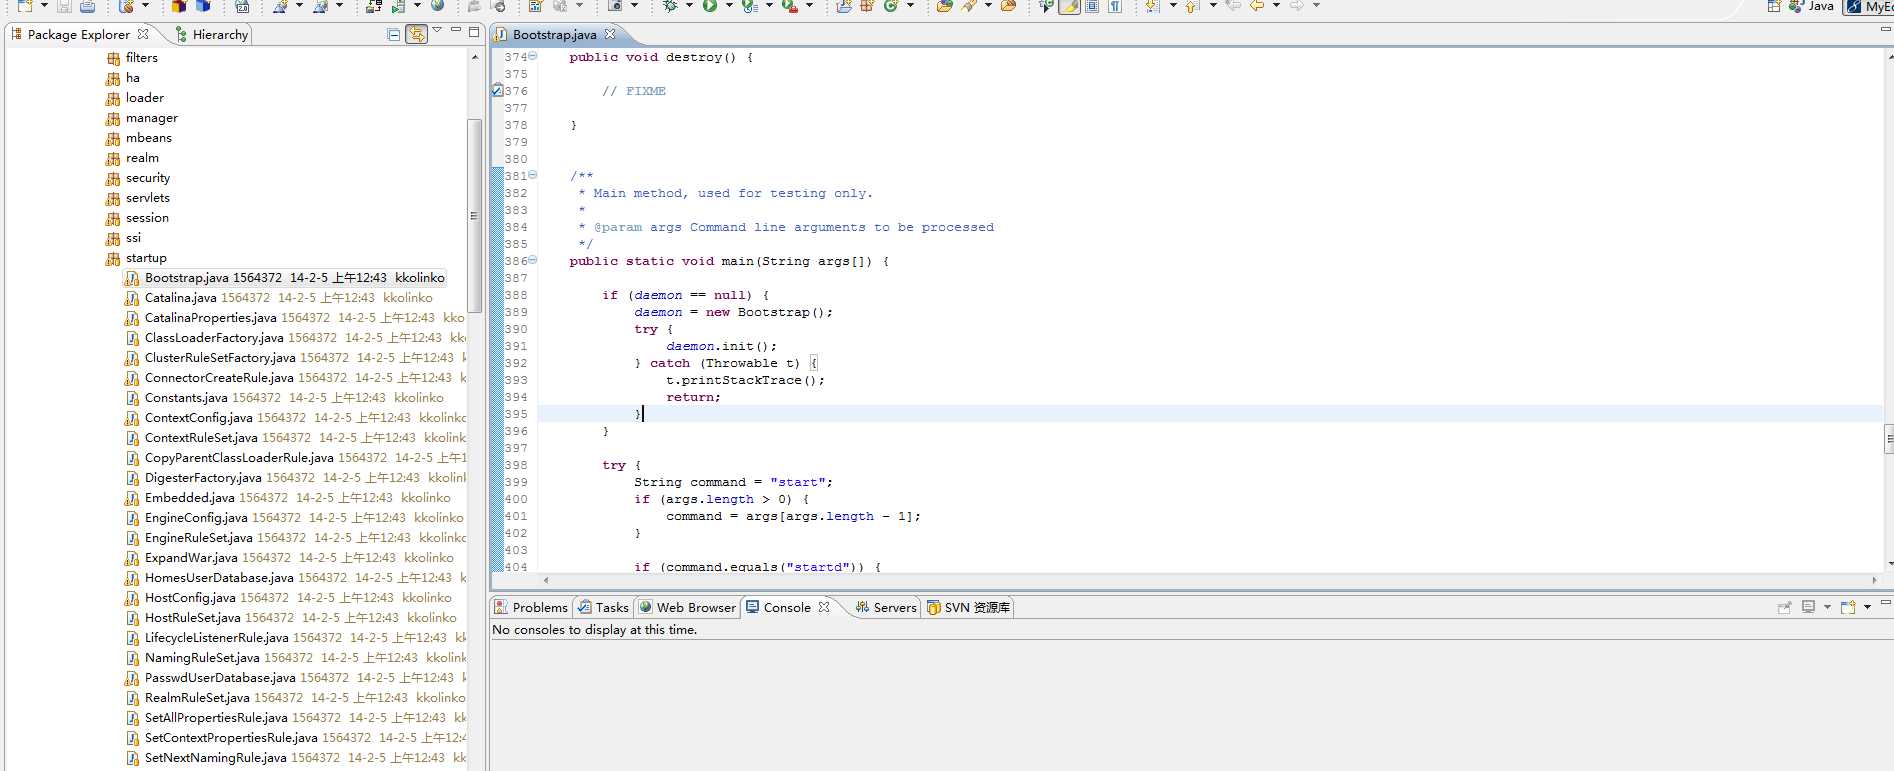Image resolution: width=1894 pixels, height=771 pixels.
Task: Toggle Block Selection Mode icon
Action: point(1092,6)
